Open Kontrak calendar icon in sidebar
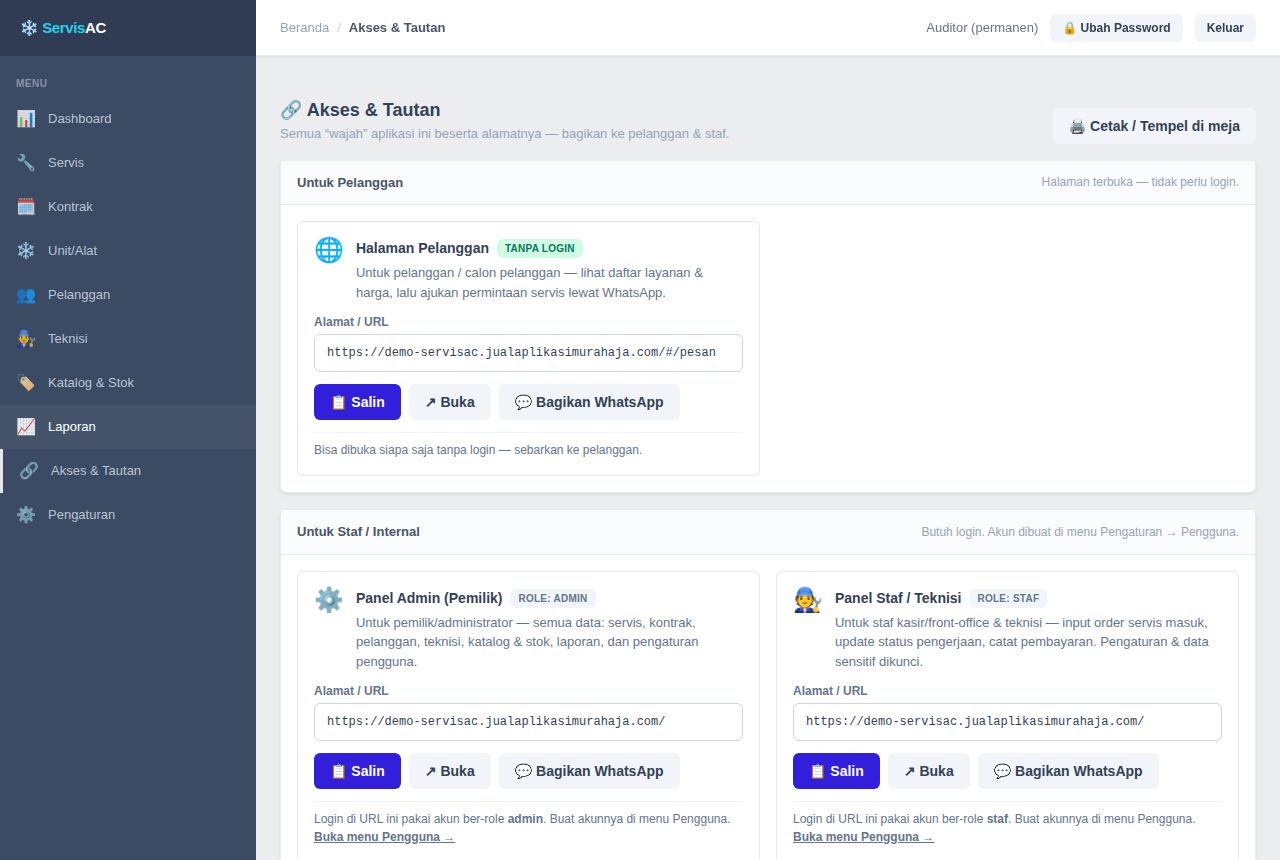This screenshot has width=1280, height=860. pyautogui.click(x=26, y=207)
